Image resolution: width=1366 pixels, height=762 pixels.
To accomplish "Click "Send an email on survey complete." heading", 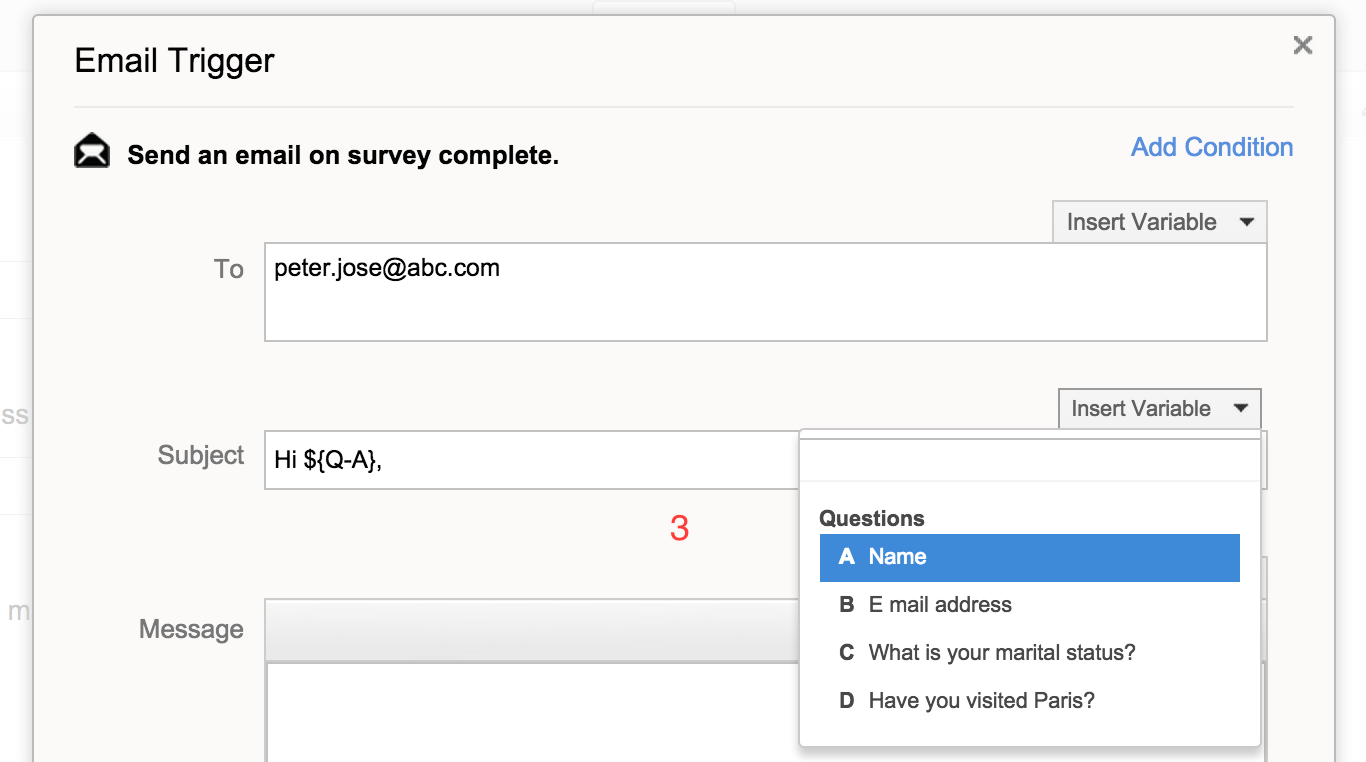I will pos(342,156).
